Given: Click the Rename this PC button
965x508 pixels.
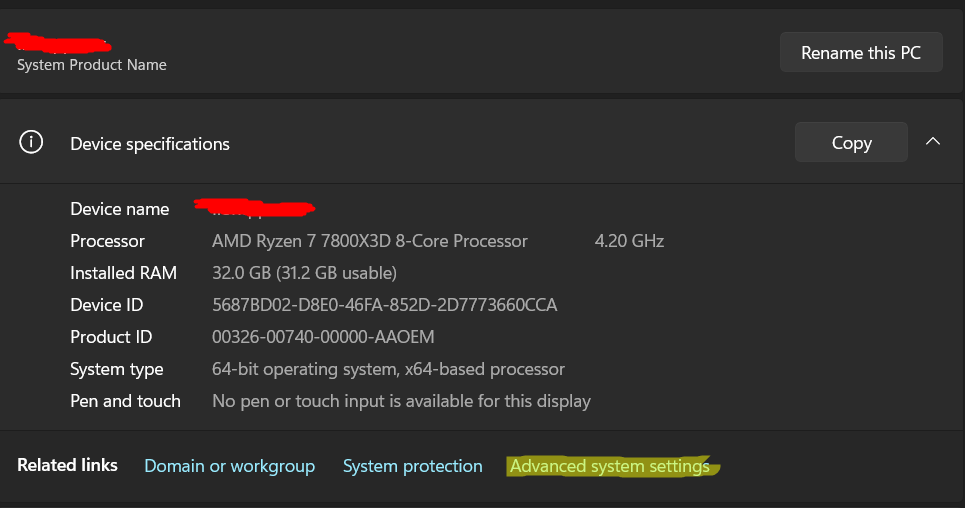Looking at the screenshot, I should tap(861, 53).
